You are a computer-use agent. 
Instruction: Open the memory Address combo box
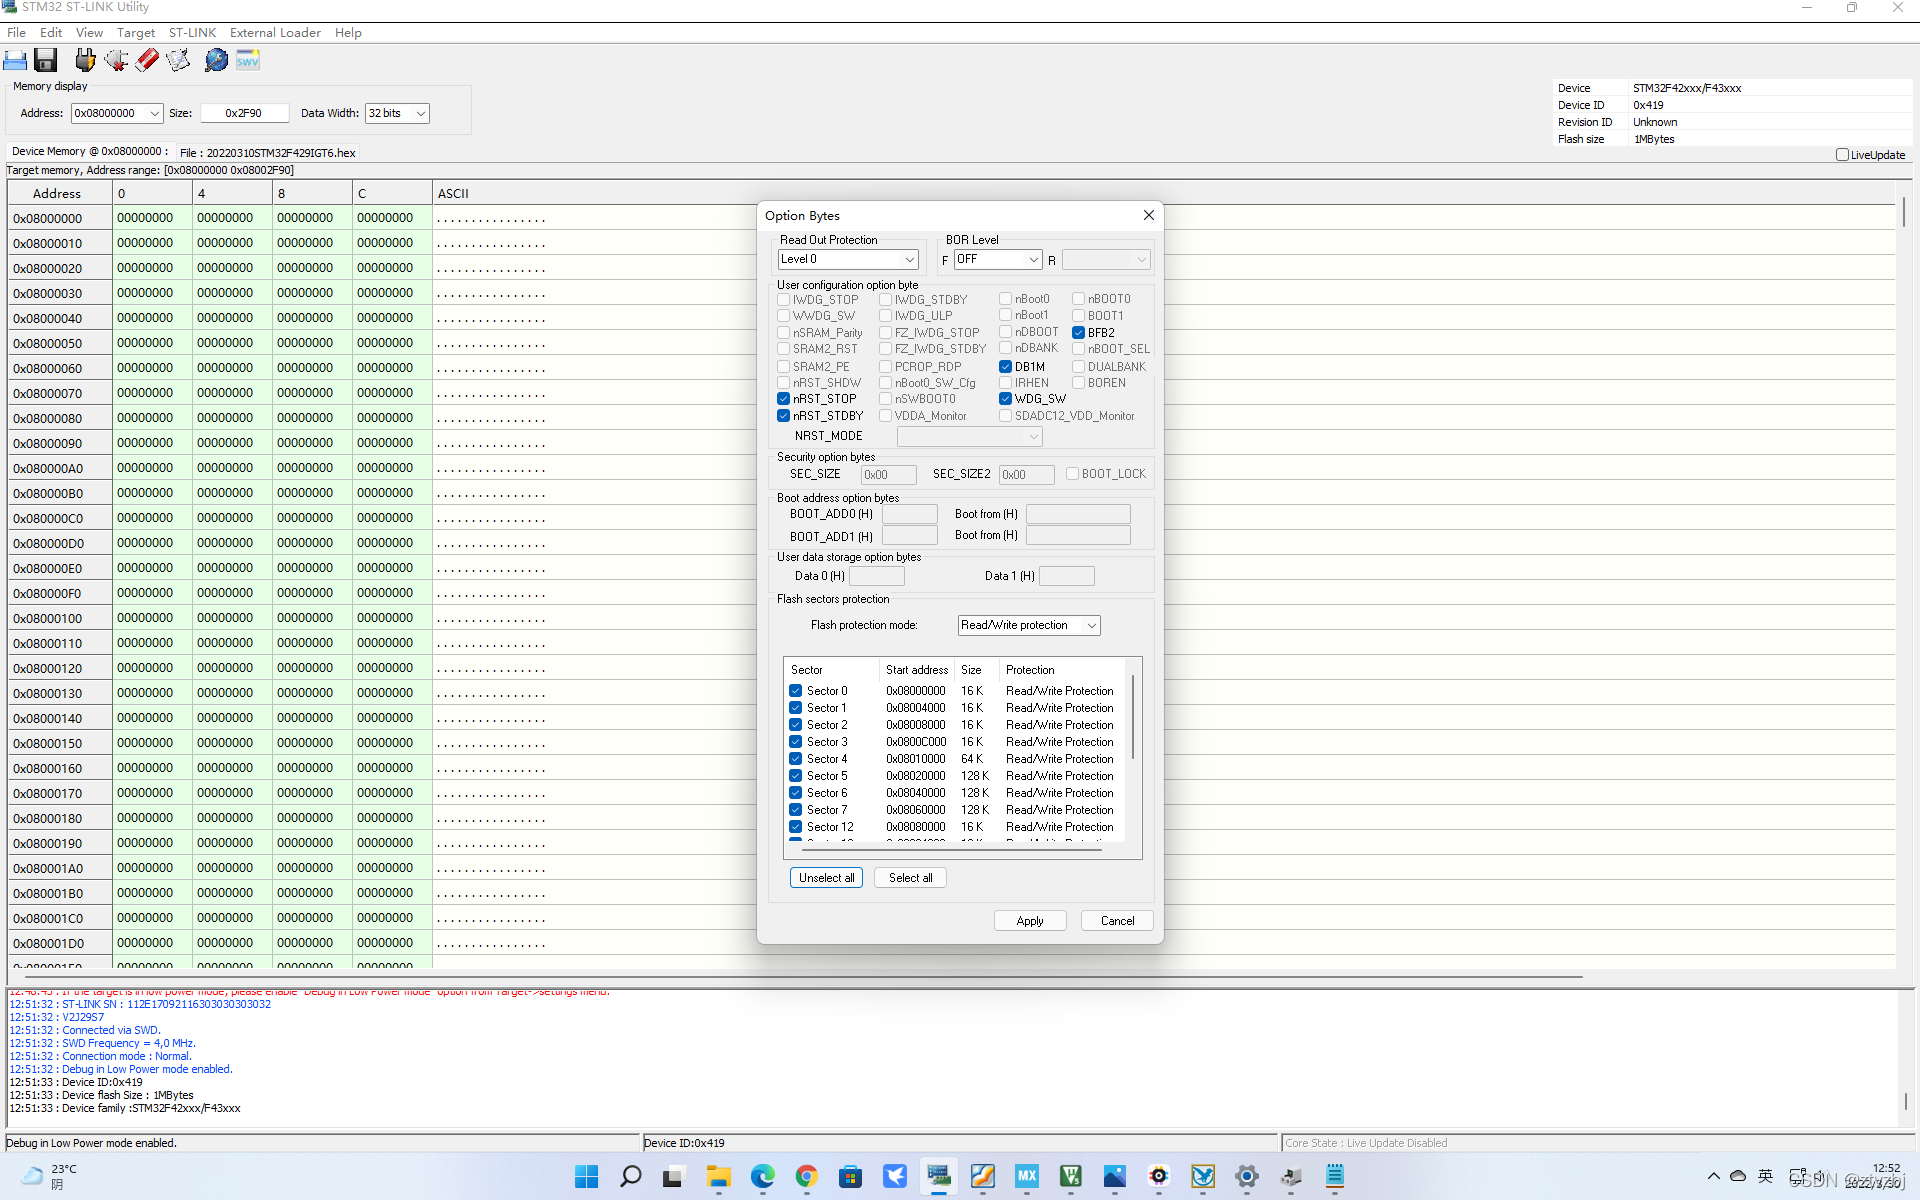pos(116,113)
